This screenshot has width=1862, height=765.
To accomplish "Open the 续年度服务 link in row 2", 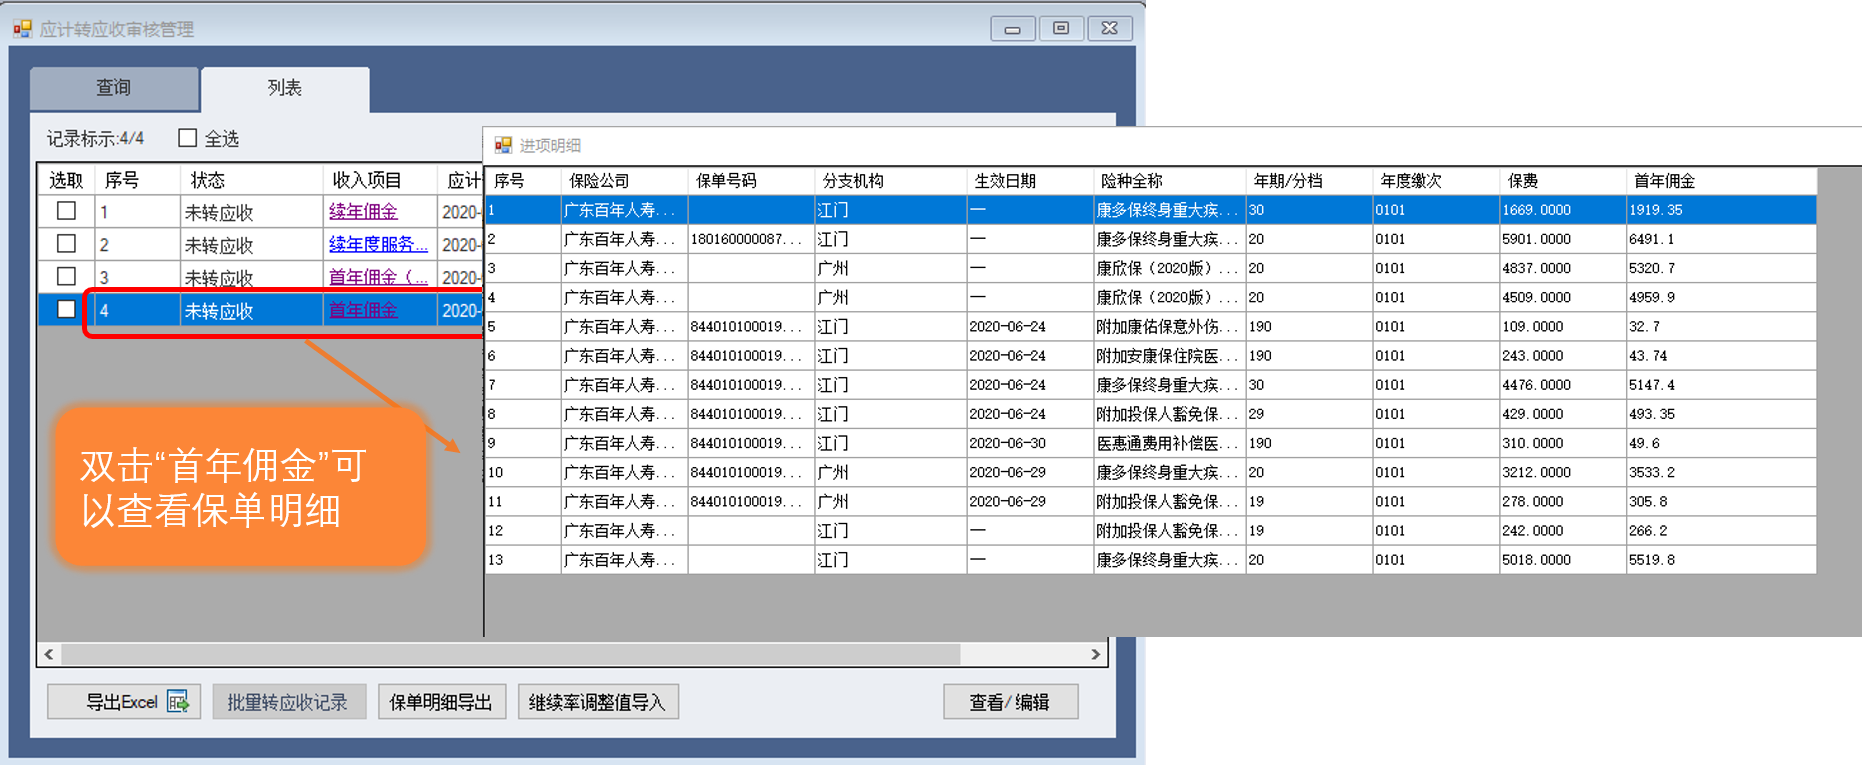I will click(377, 244).
